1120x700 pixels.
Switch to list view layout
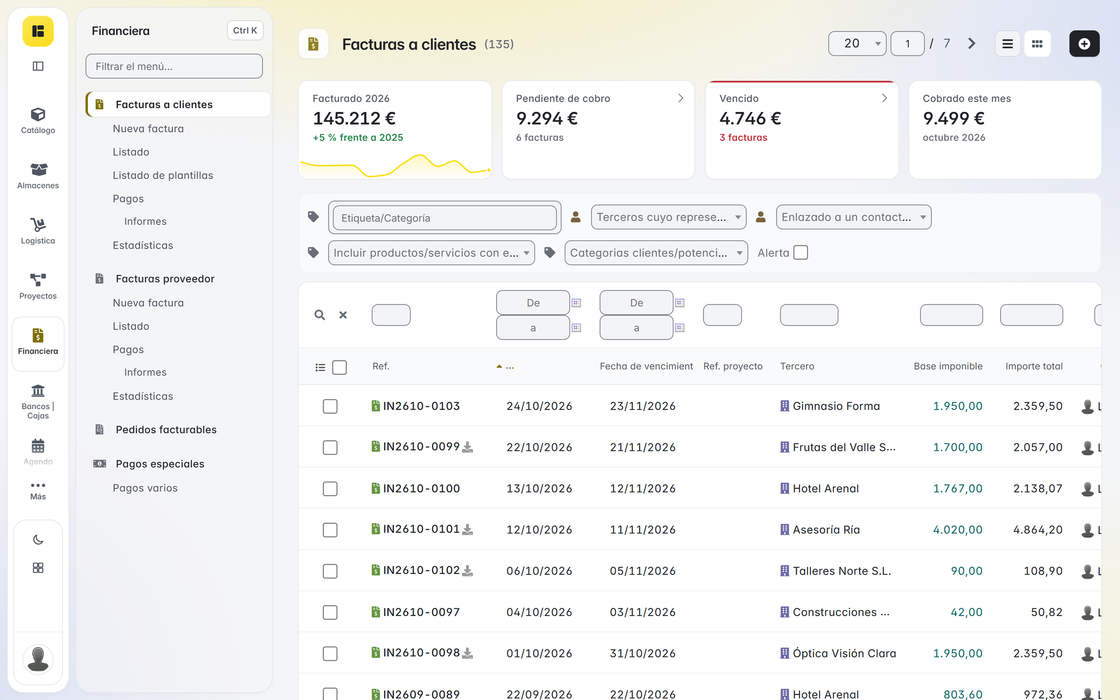tap(1007, 44)
